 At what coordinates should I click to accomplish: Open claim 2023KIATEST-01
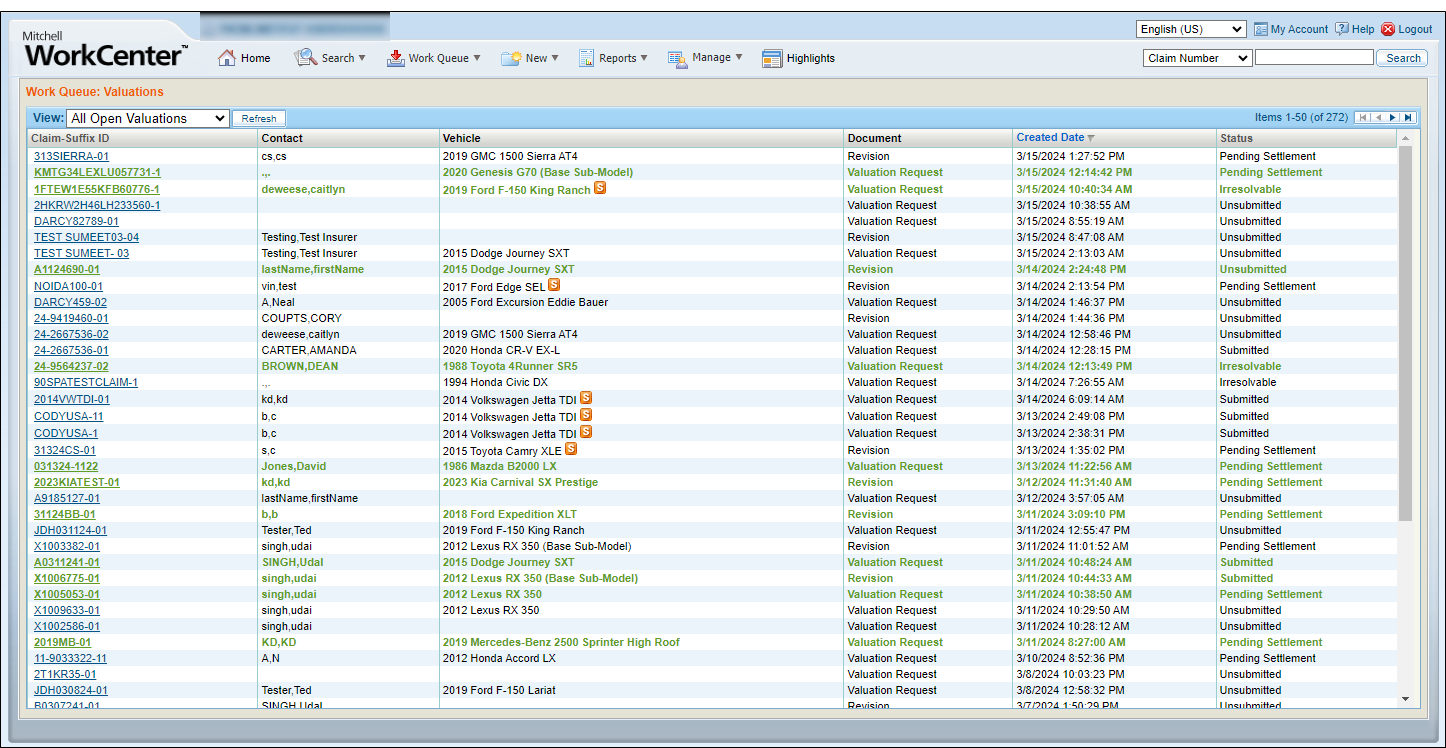(x=77, y=482)
